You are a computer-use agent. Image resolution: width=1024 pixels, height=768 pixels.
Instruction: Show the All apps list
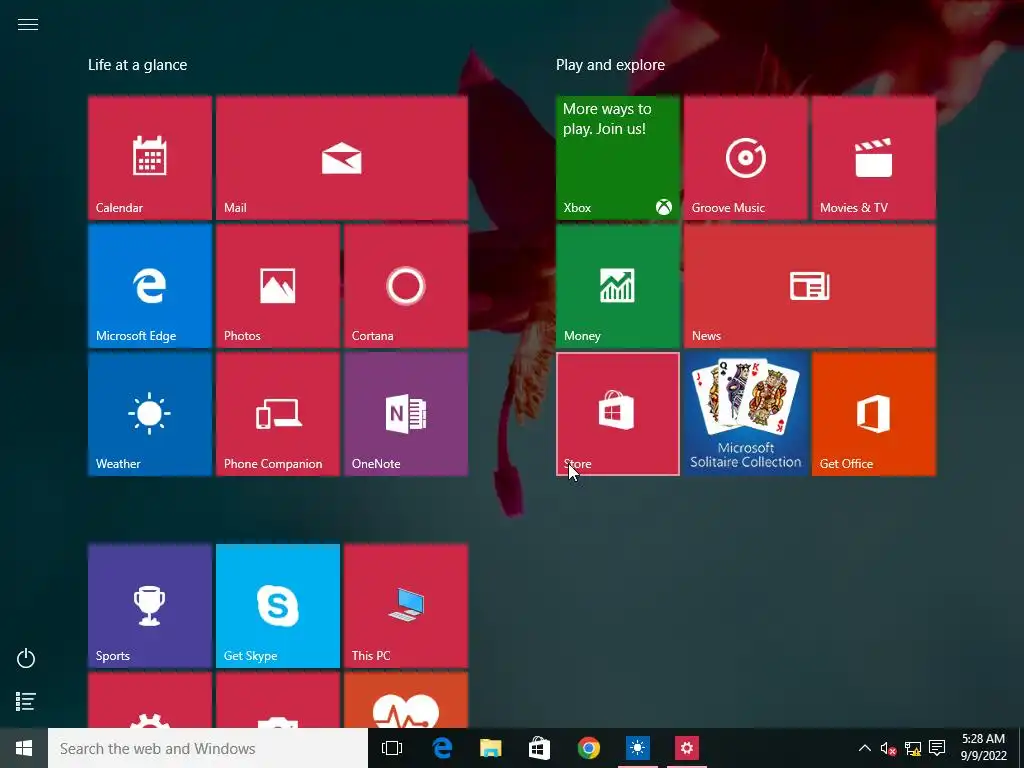click(x=25, y=701)
